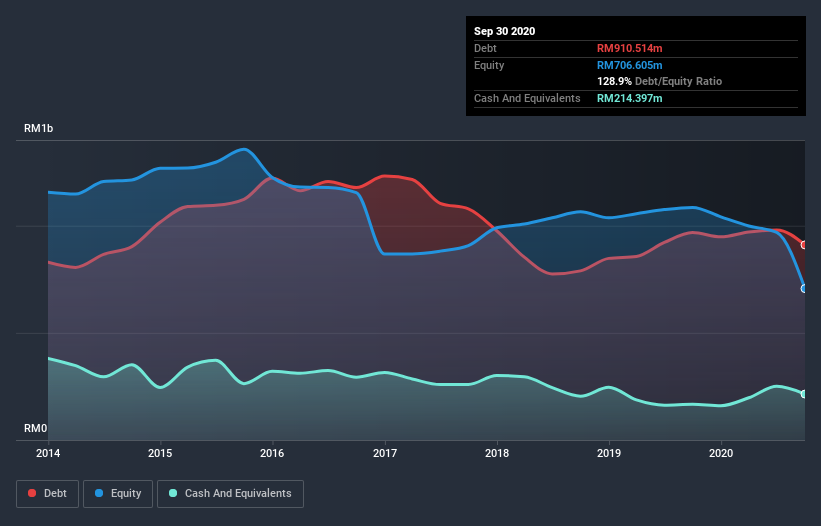Click the Equity row label in tooltip
Screen dimensions: 821x526
(489, 65)
